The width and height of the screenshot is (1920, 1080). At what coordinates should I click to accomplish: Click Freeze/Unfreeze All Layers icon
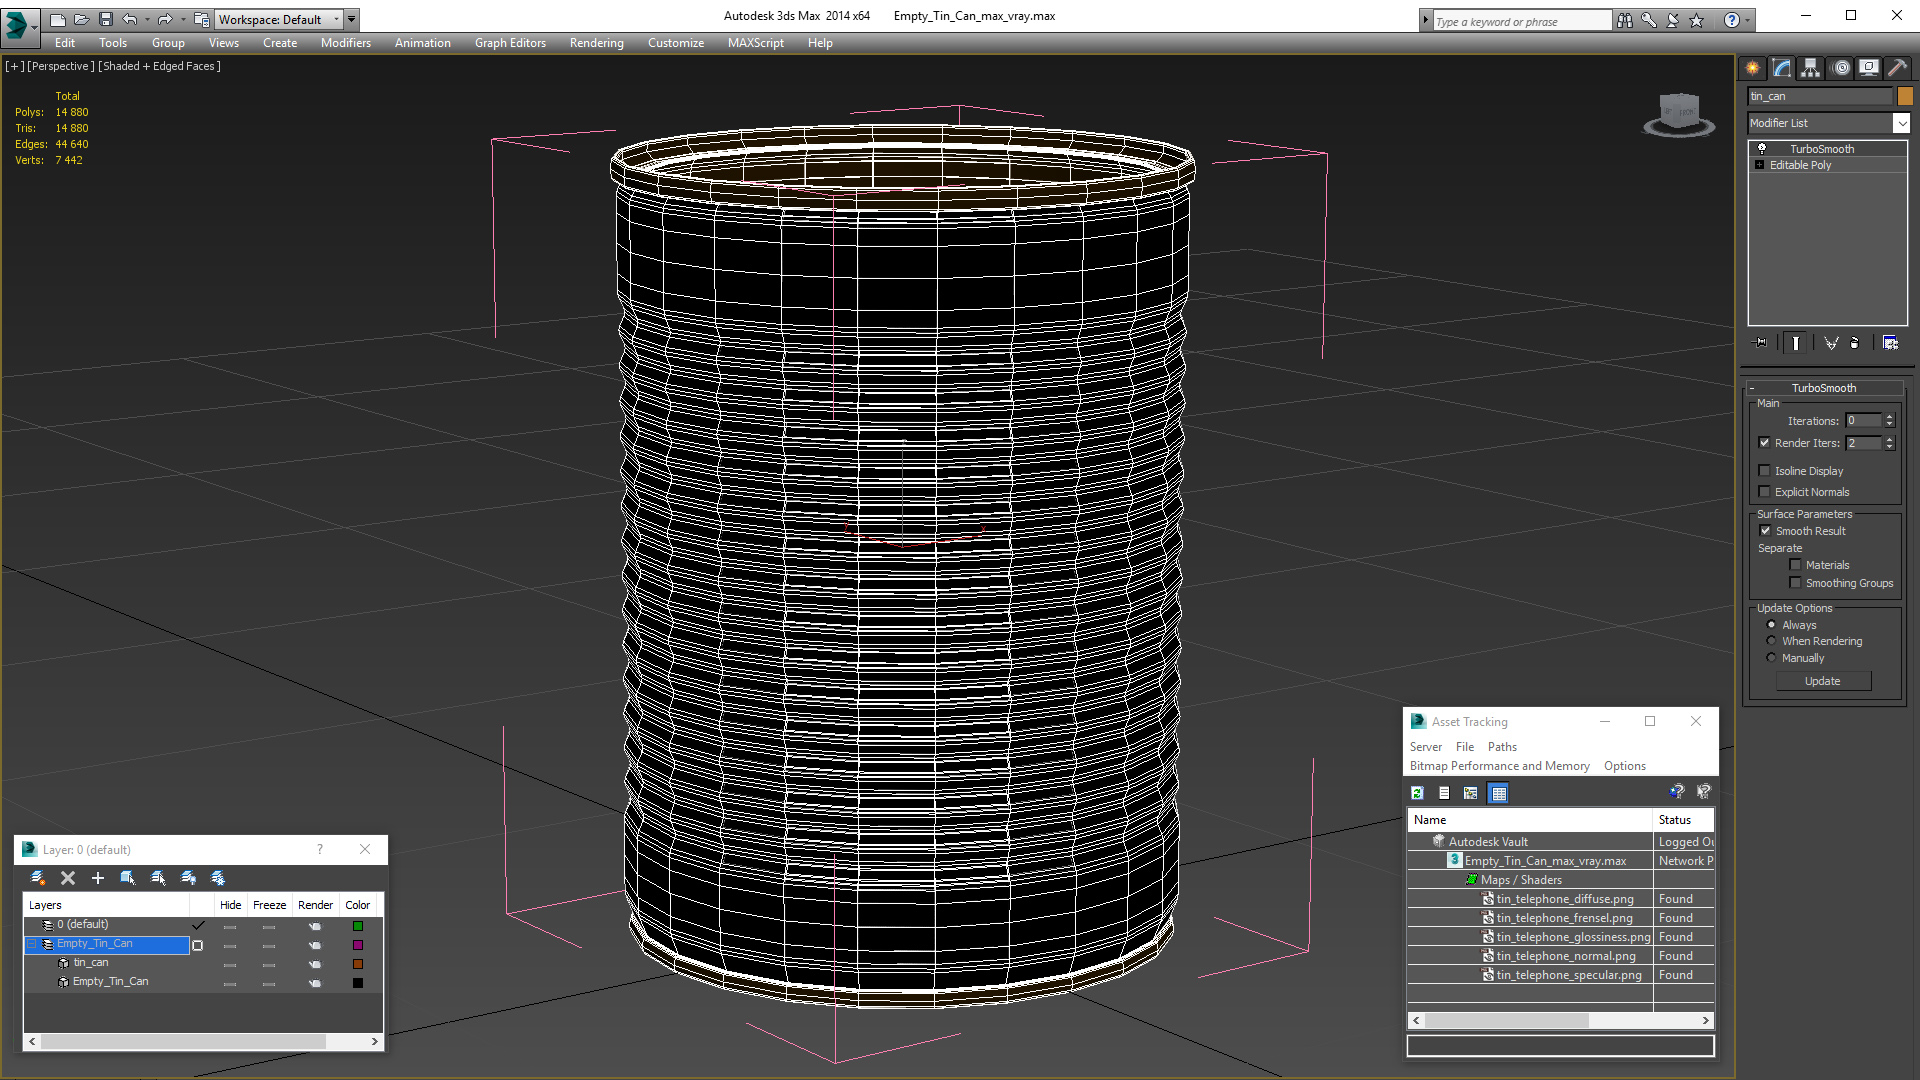coord(218,878)
